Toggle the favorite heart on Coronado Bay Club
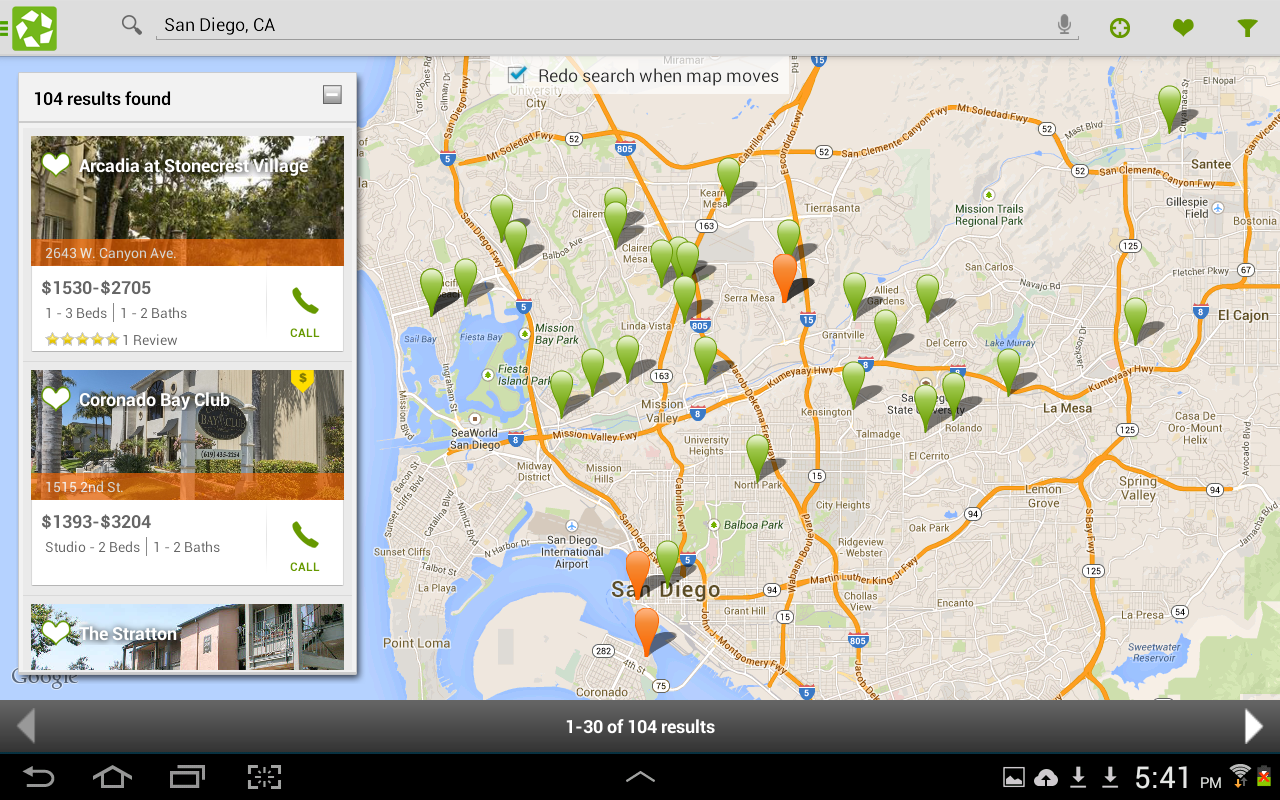 pyautogui.click(x=56, y=397)
